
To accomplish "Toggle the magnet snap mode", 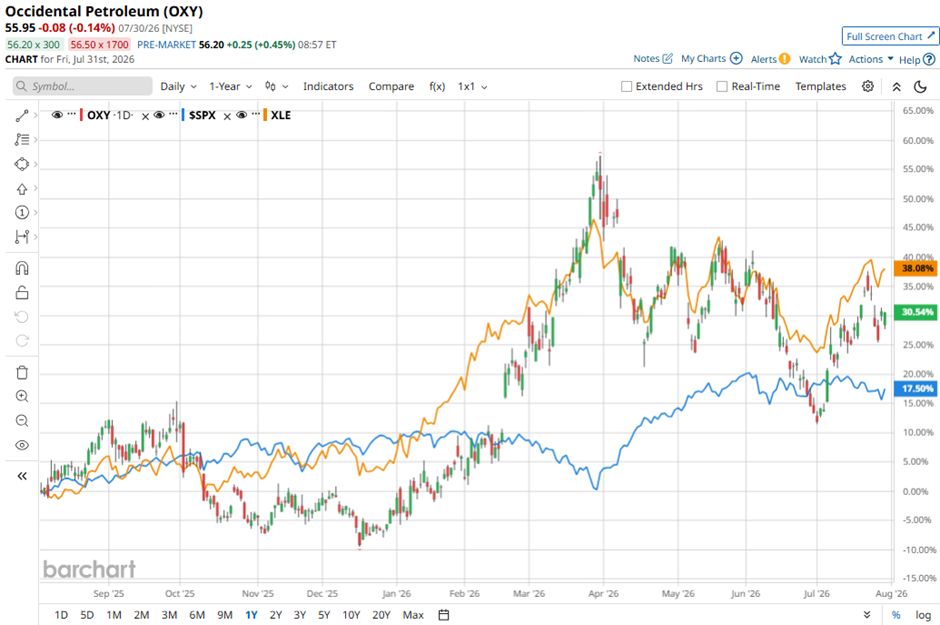I will [x=22, y=268].
